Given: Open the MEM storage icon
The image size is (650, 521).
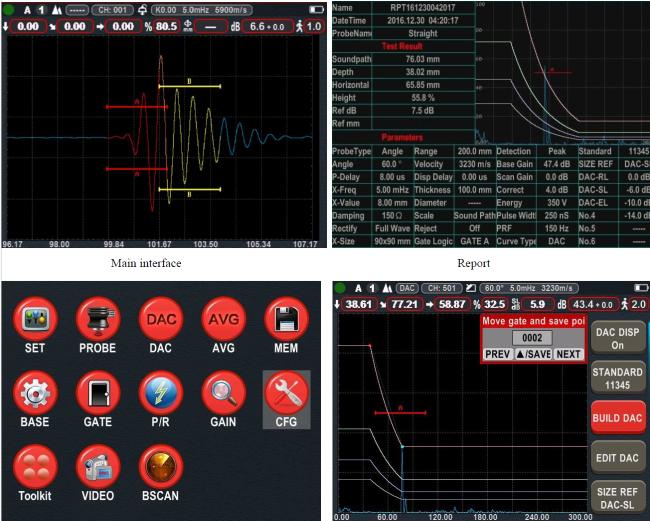Looking at the screenshot, I should (x=285, y=320).
